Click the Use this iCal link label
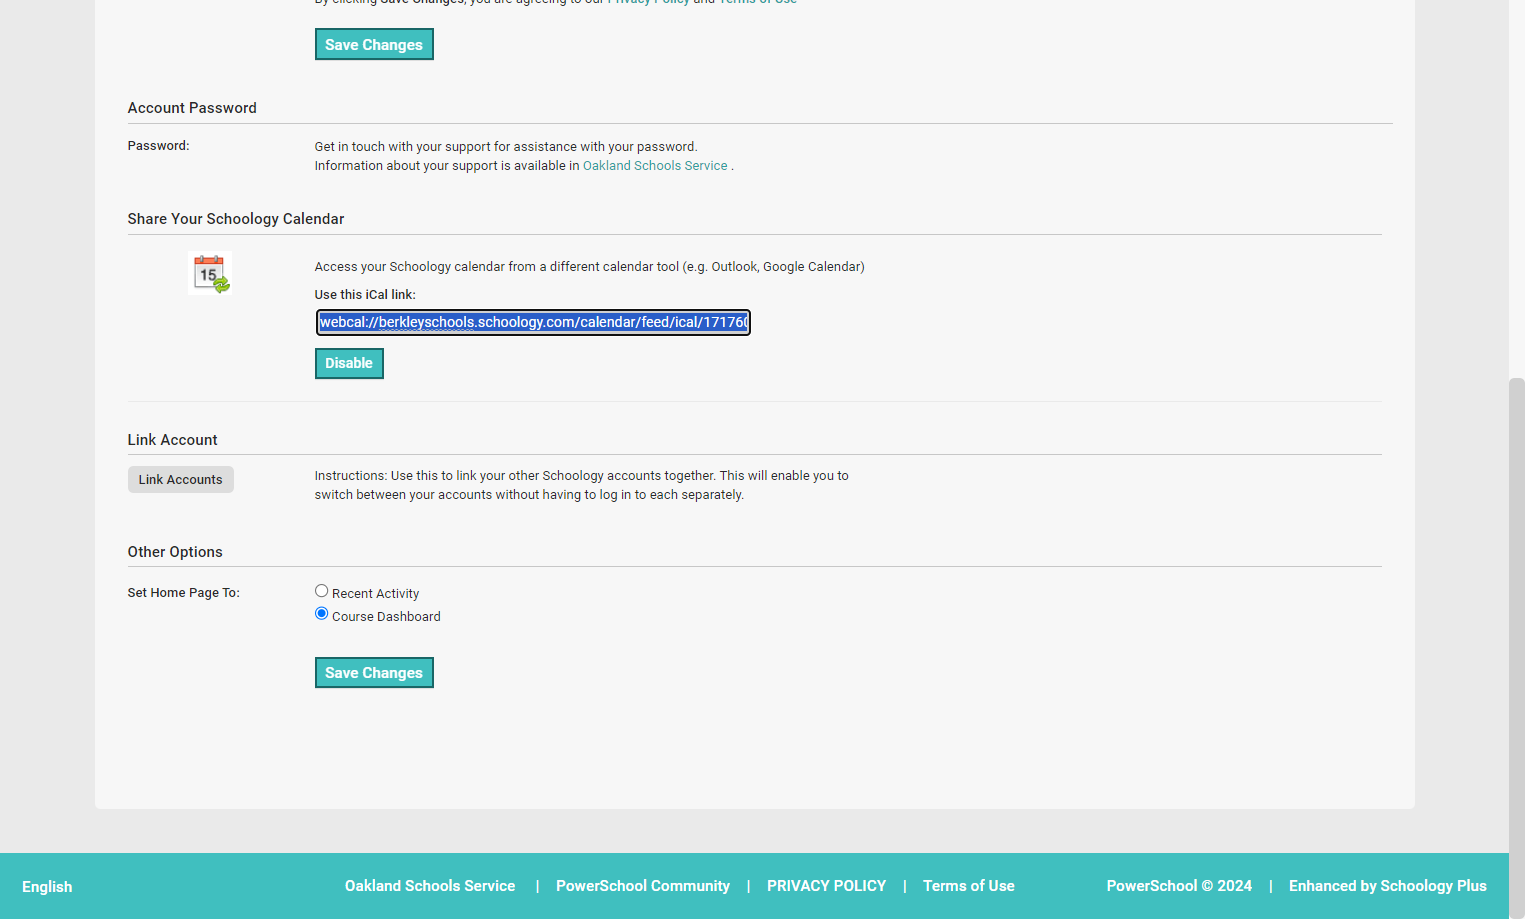Viewport: 1525px width, 919px height. pyautogui.click(x=365, y=295)
